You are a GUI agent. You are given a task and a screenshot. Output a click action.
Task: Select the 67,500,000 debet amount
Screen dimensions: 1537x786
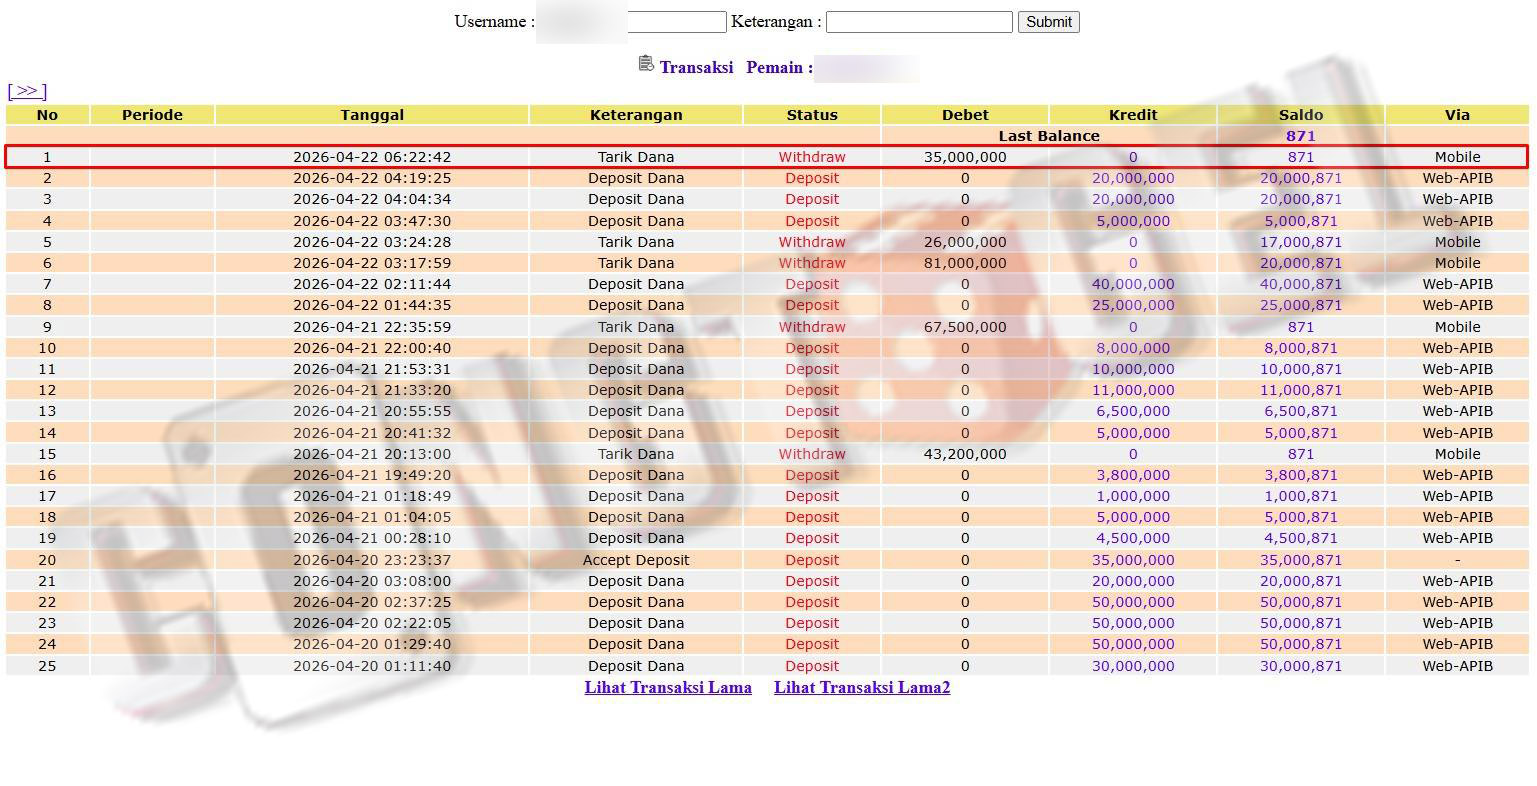click(965, 327)
